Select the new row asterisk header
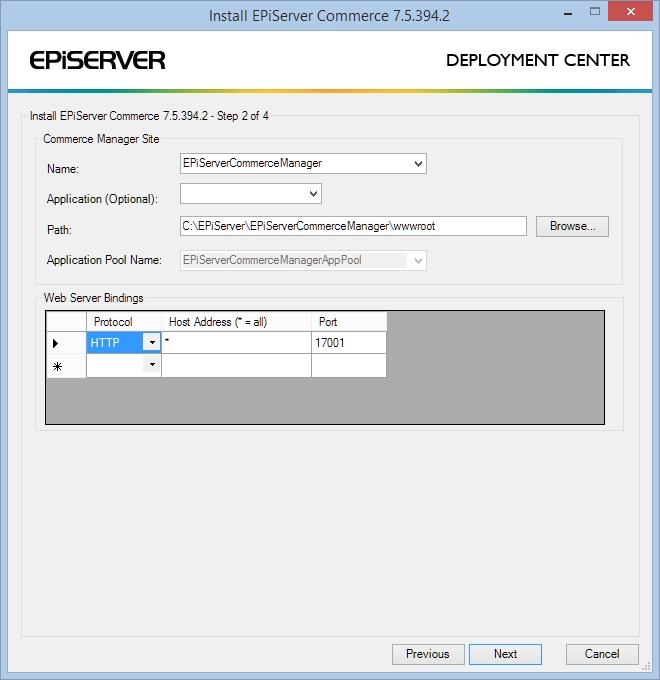 pos(66,366)
